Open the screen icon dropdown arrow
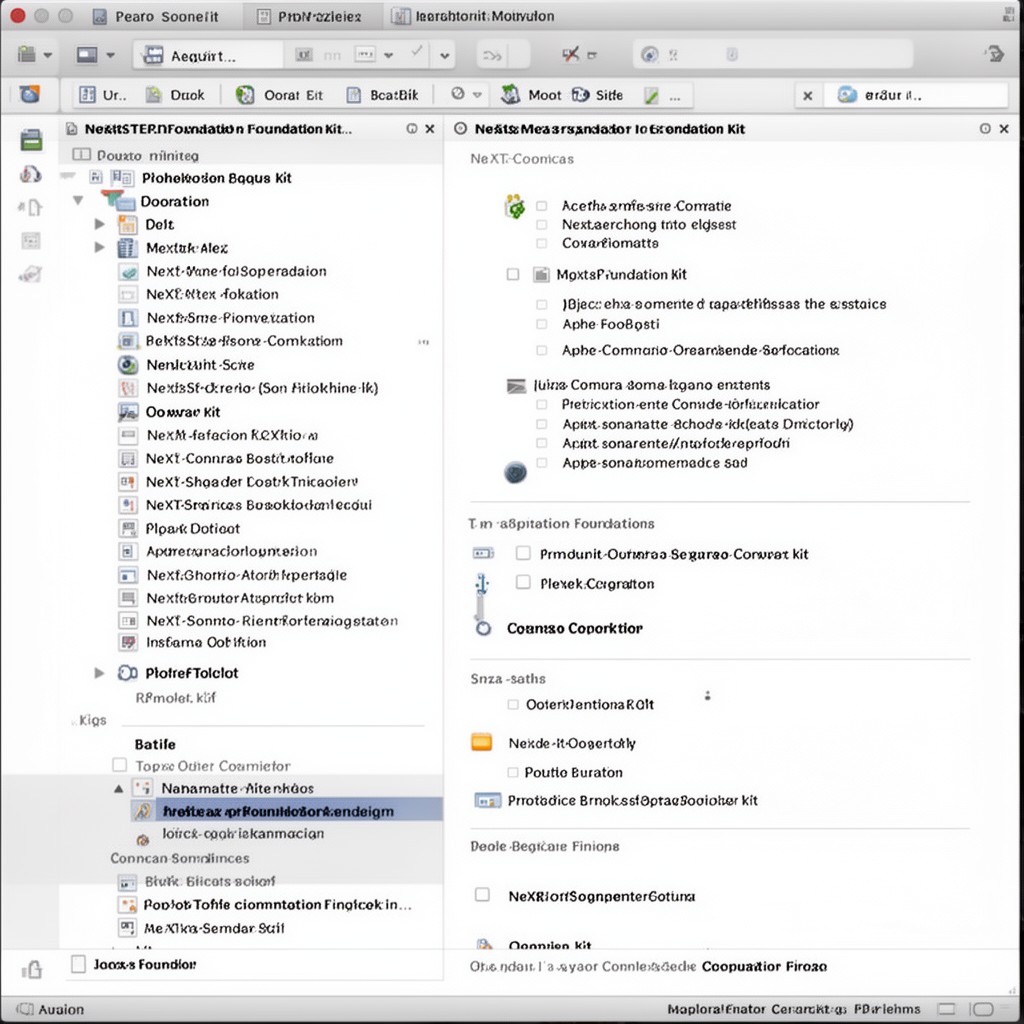The width and height of the screenshot is (1024, 1024). 110,56
